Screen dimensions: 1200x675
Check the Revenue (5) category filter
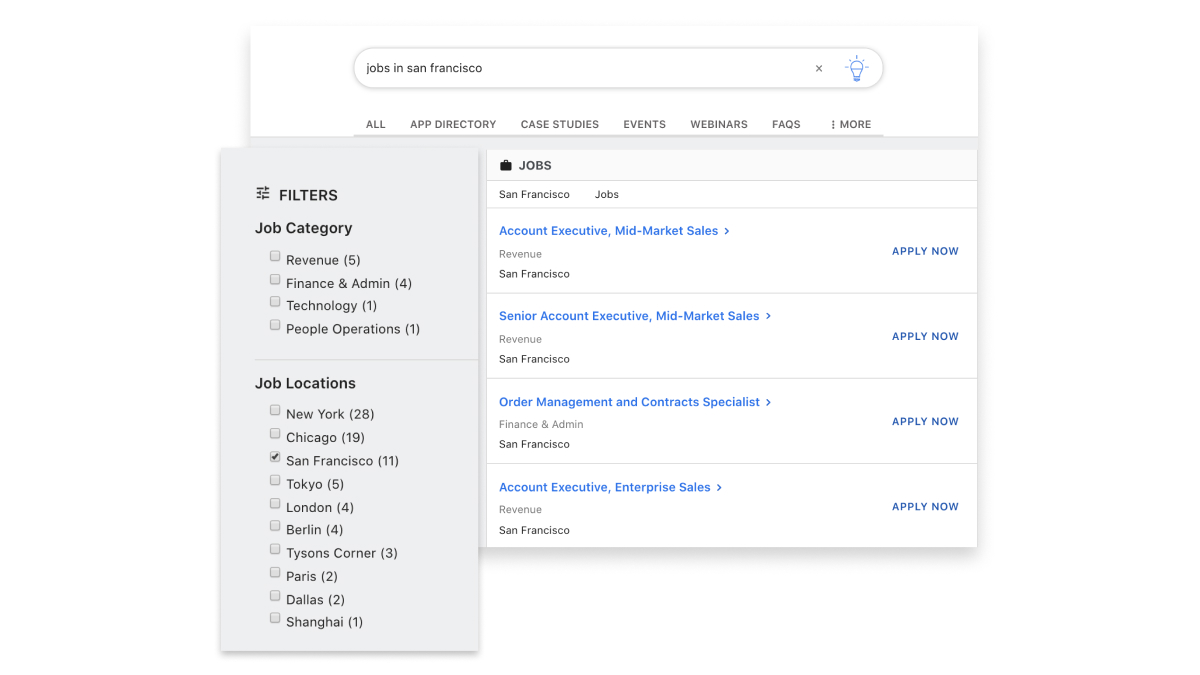point(275,257)
